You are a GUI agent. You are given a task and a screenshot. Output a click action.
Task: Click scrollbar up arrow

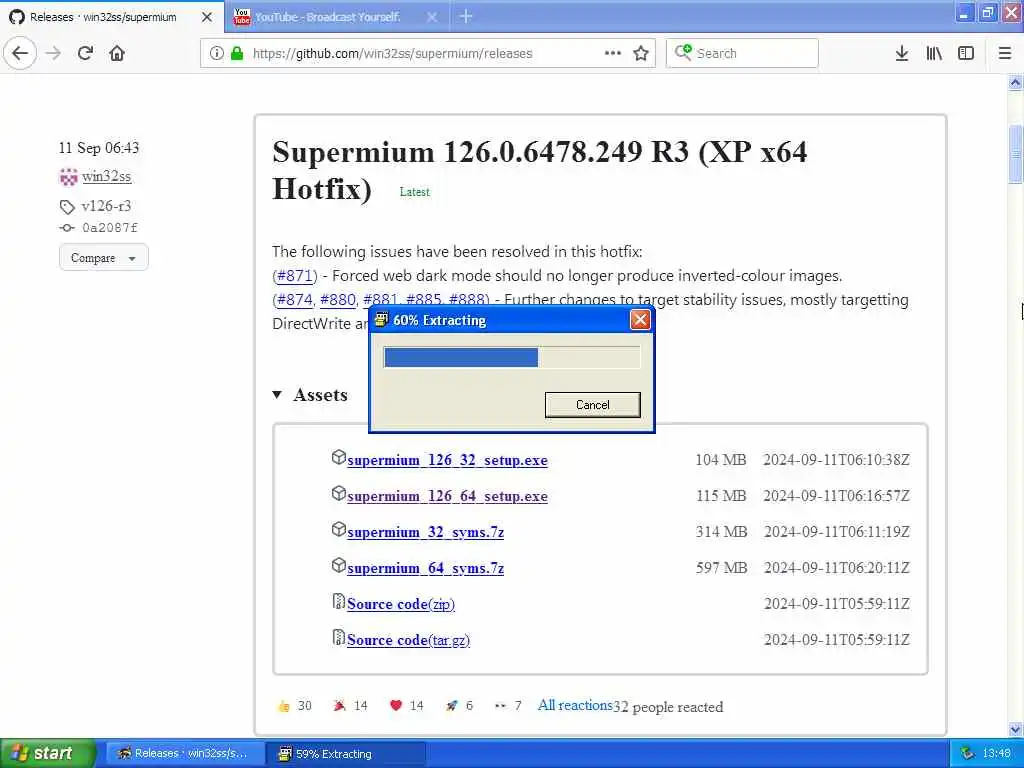(1015, 83)
